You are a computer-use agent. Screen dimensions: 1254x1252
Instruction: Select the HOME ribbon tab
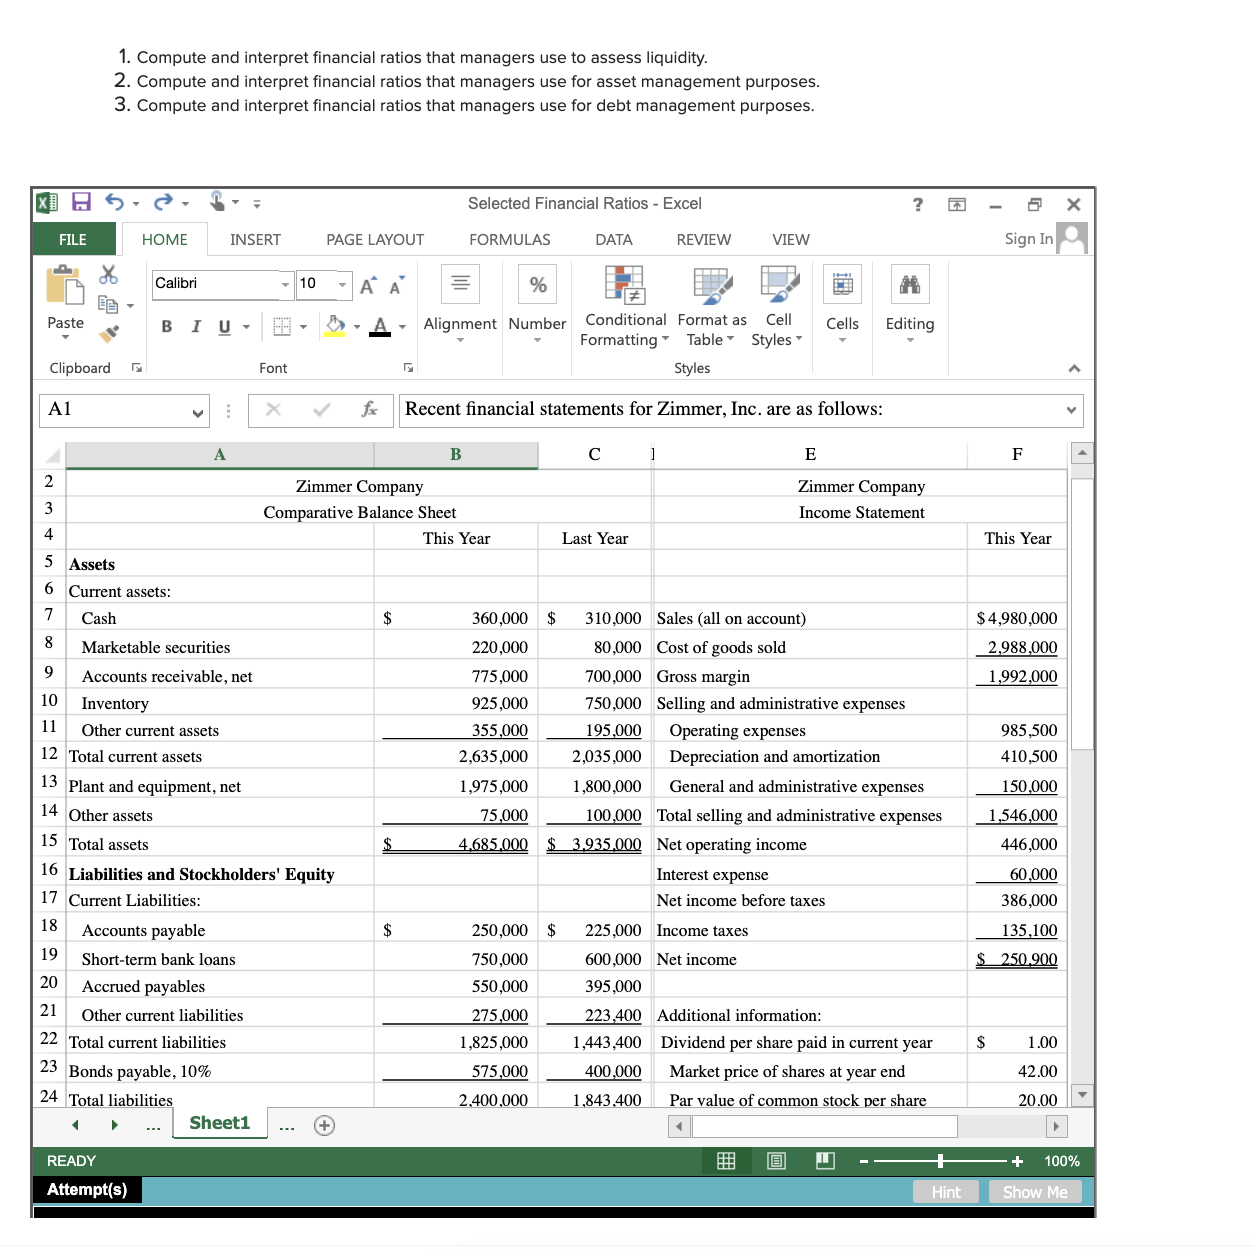[164, 239]
